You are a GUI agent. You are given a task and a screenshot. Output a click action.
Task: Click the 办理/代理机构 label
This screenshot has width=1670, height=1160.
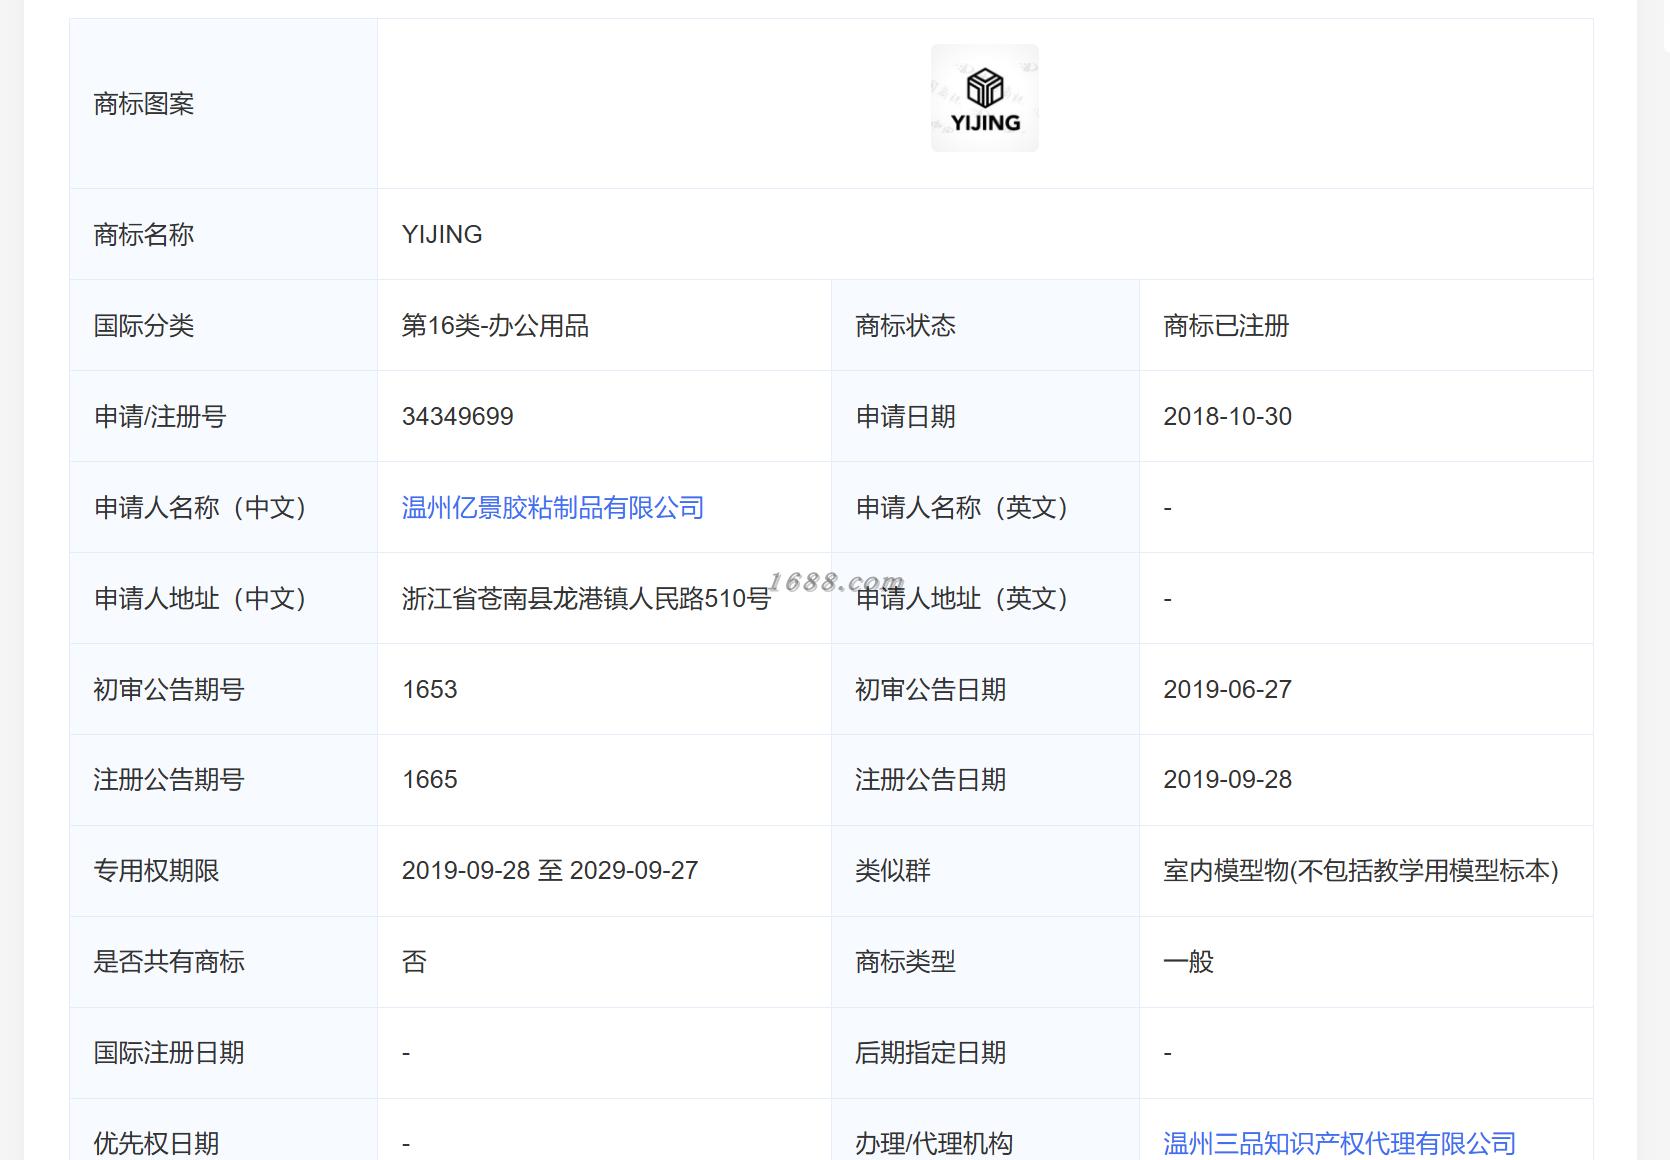coord(934,1143)
